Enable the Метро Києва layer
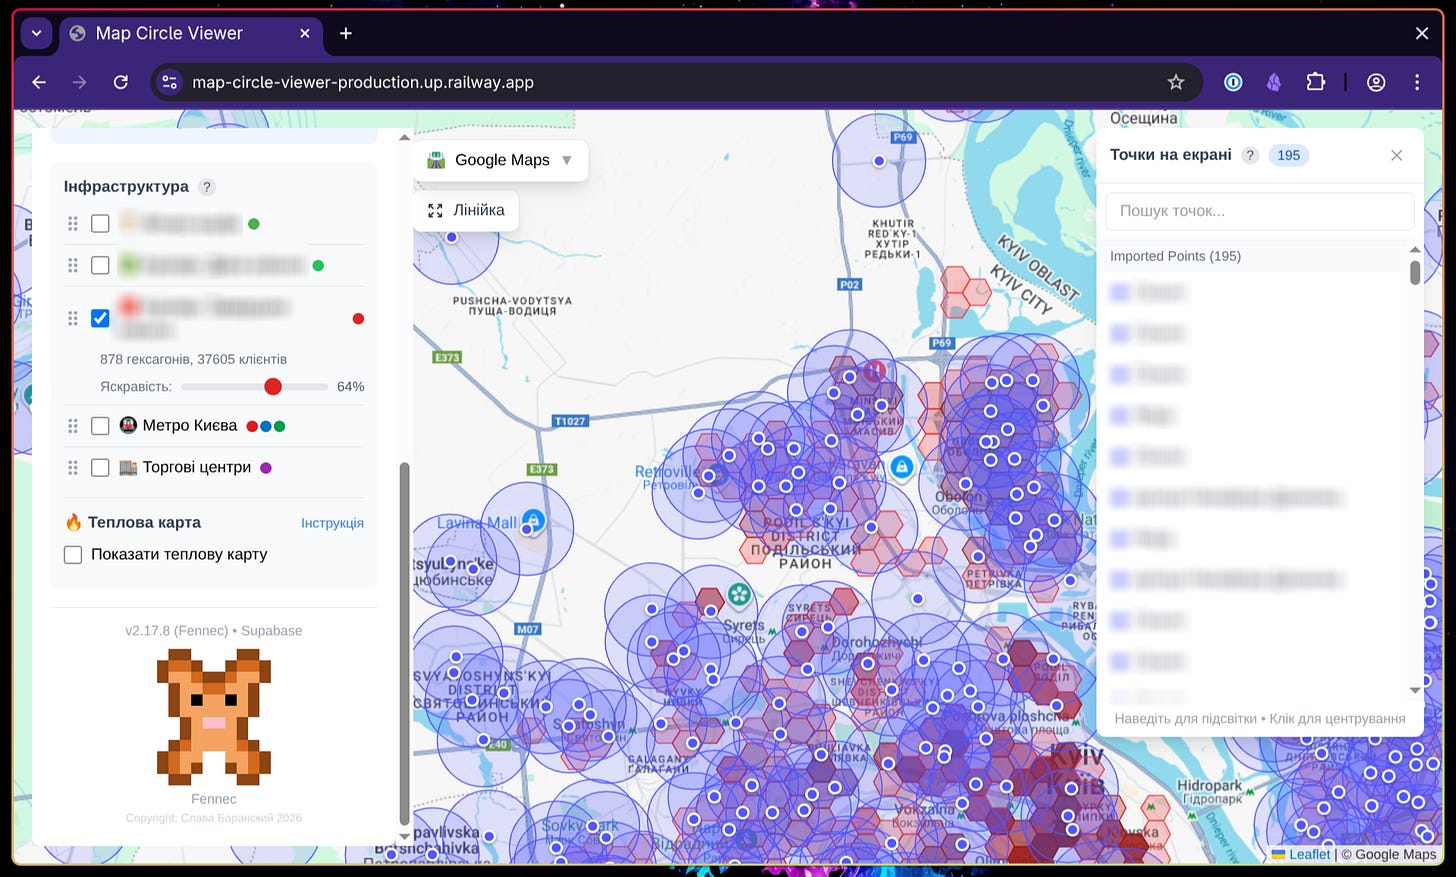This screenshot has height=877, width=1456. pyautogui.click(x=100, y=426)
